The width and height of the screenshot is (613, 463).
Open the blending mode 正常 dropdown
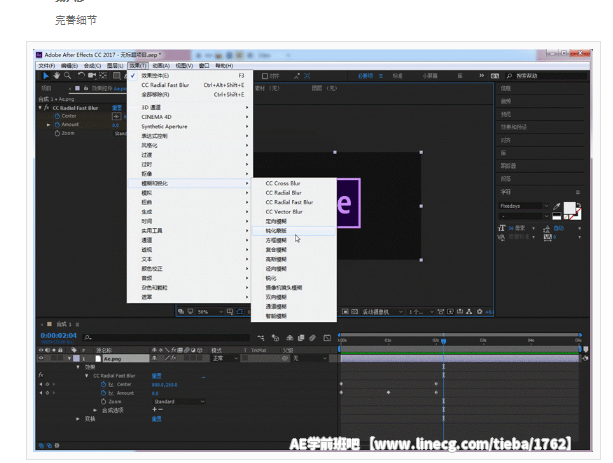coord(224,358)
